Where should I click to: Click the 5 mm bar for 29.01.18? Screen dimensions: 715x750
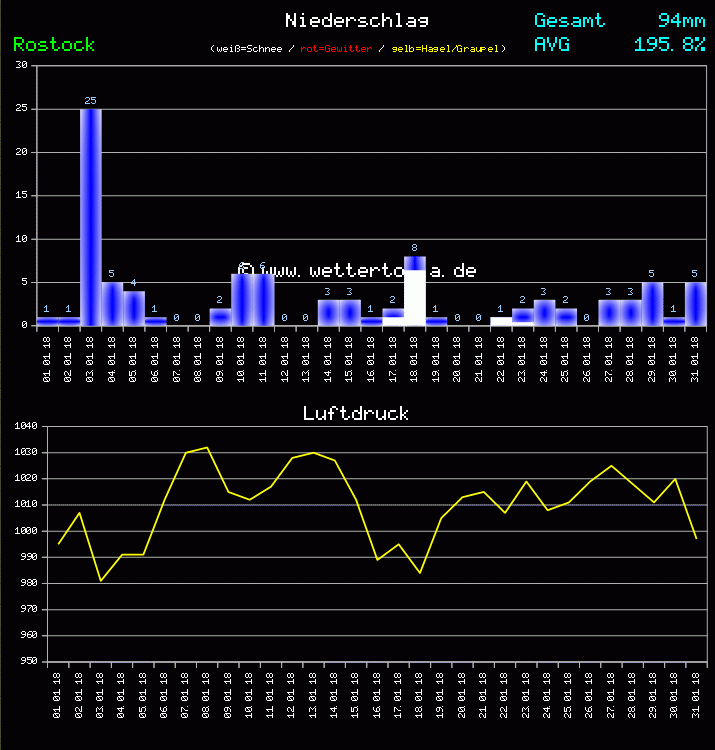[x=652, y=304]
